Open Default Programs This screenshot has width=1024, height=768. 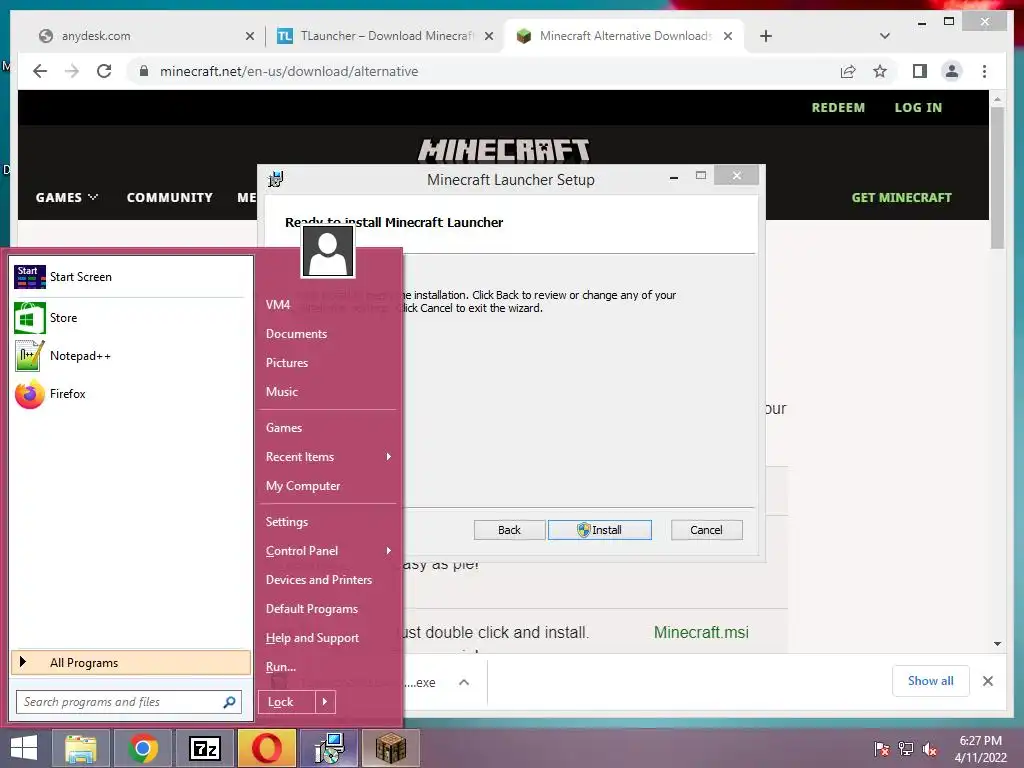pyautogui.click(x=312, y=609)
